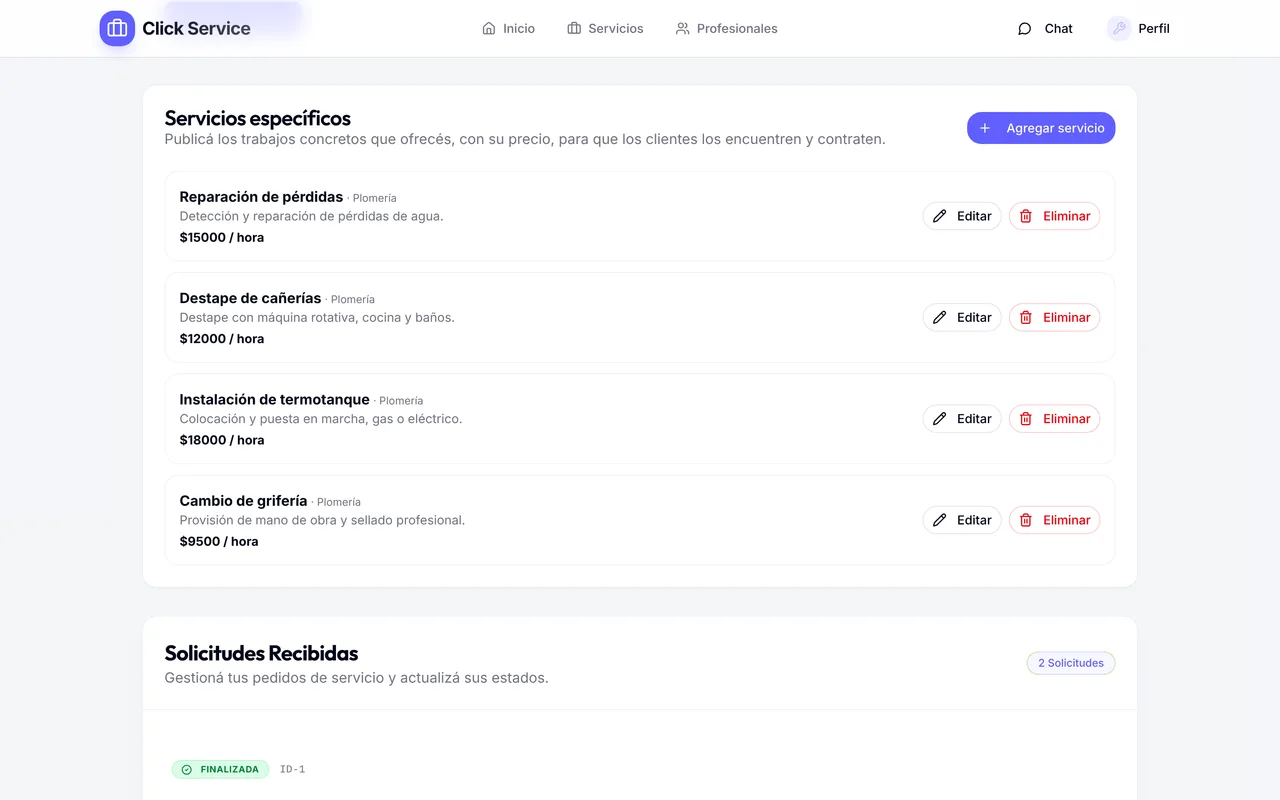Click the ID-1 request identifier
Screen dimensions: 1280x800
pos(292,770)
